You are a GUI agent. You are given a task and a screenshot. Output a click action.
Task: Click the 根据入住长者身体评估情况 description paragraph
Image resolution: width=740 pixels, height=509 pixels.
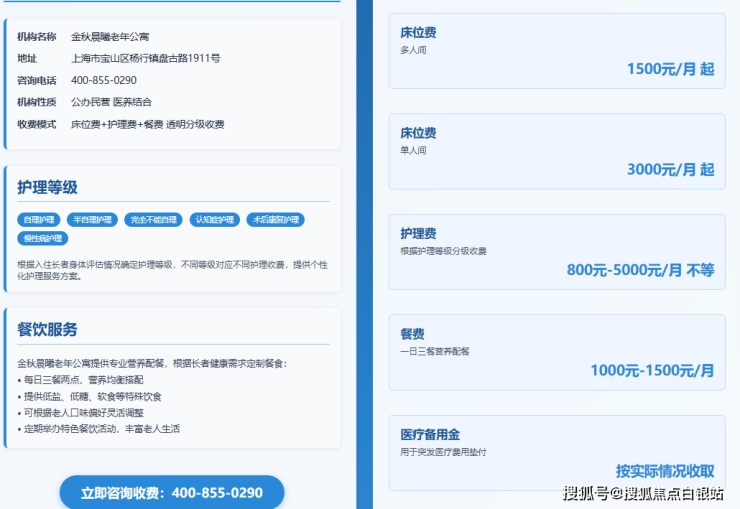pos(172,270)
